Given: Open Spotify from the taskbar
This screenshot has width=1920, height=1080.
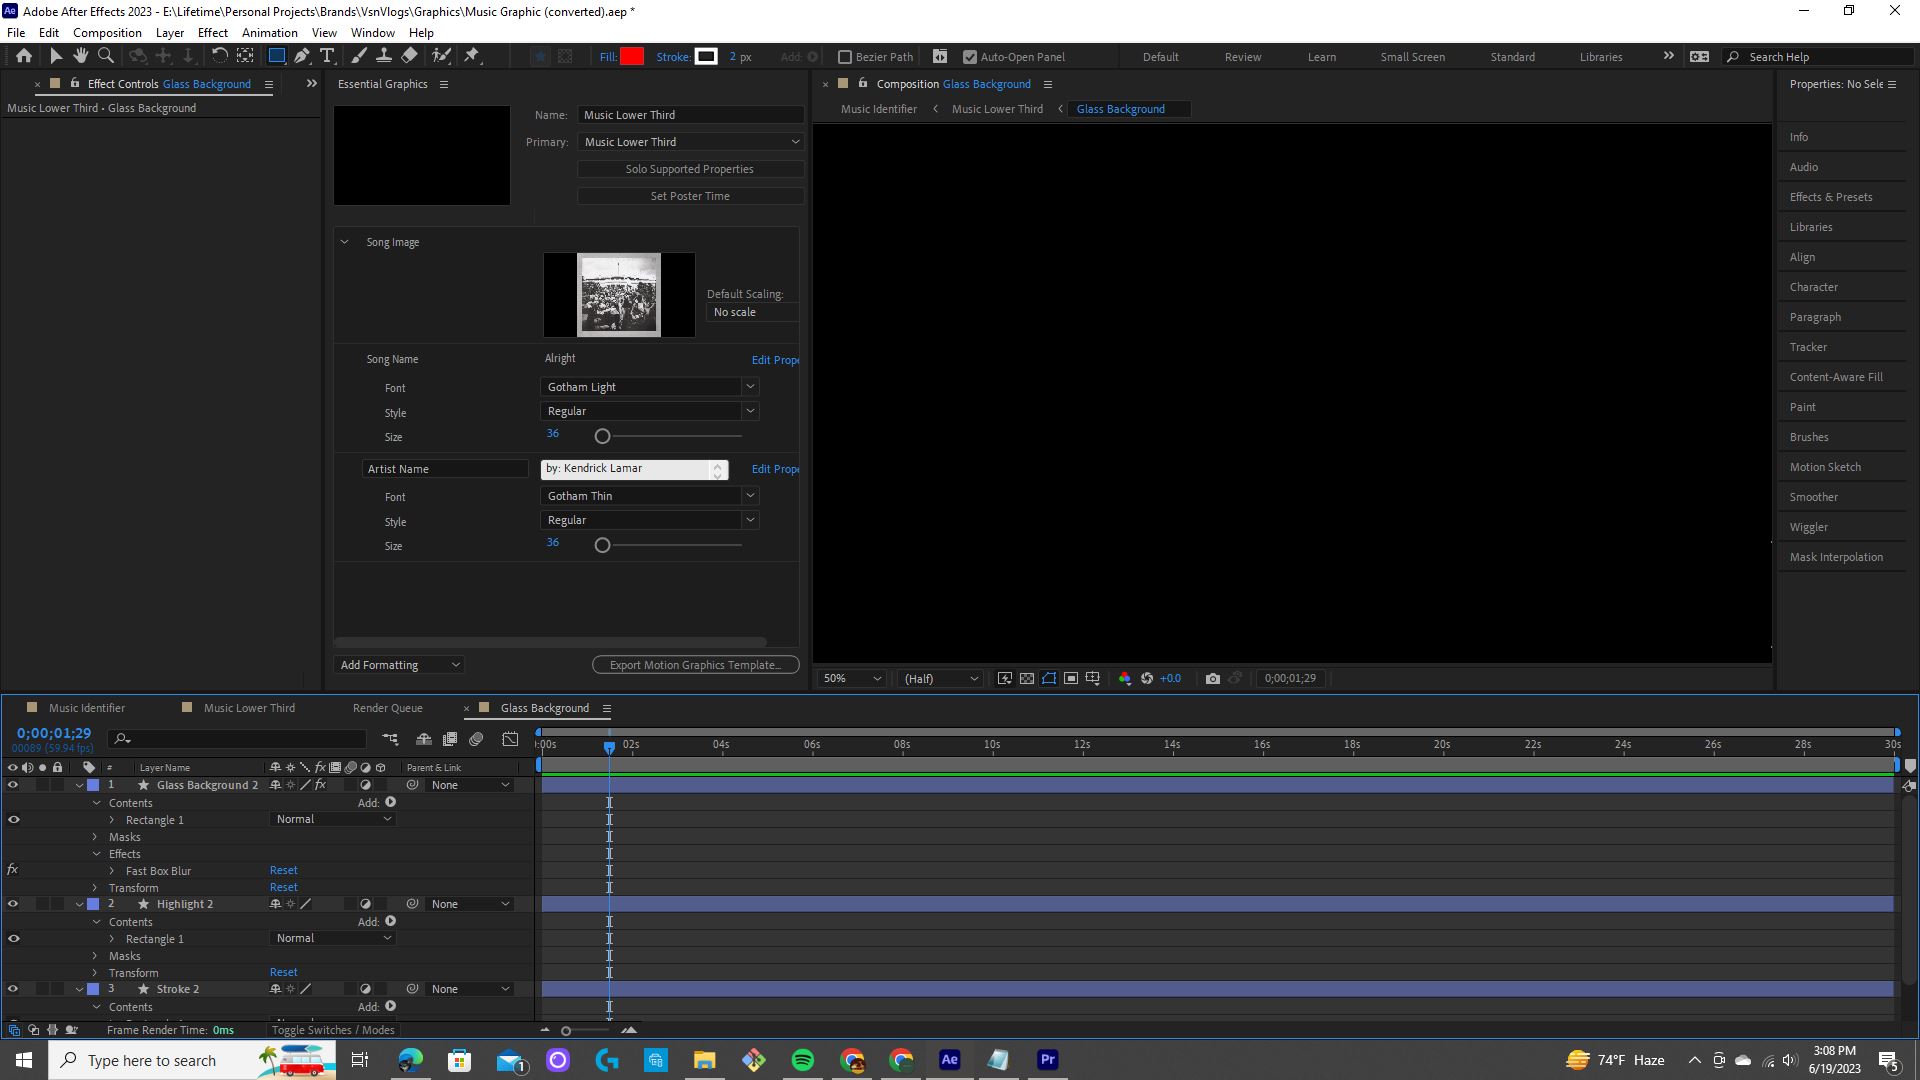Looking at the screenshot, I should [802, 1059].
